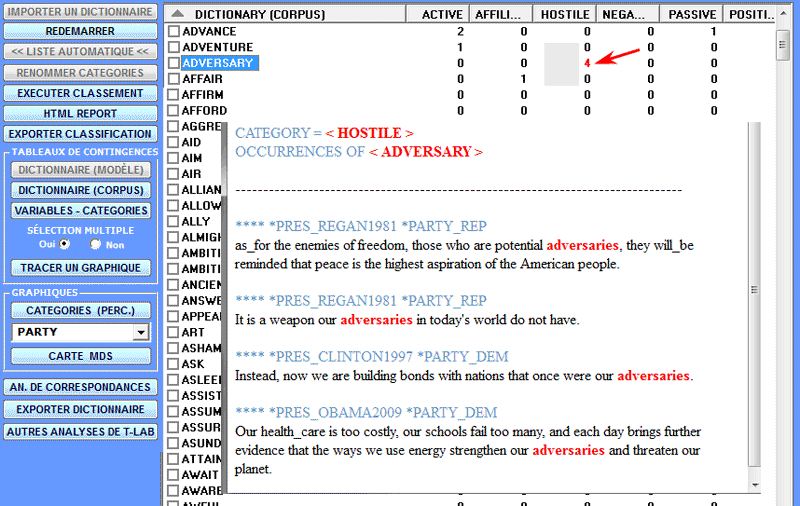
Task: Click the NEGA... column header
Action: 627,14
